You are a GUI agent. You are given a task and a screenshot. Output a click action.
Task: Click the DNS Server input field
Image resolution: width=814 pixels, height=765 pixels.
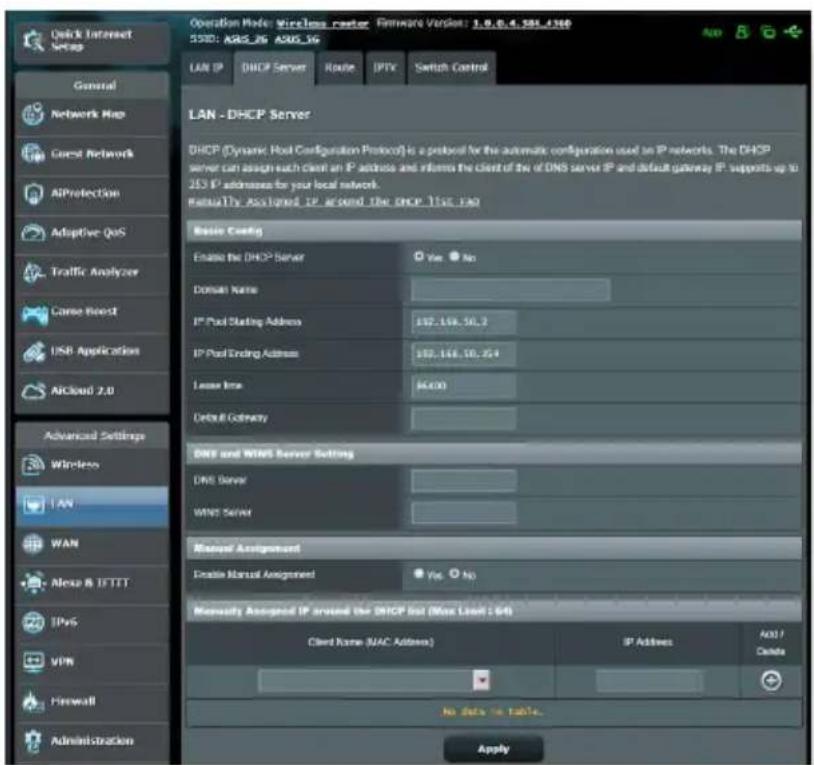pos(464,481)
